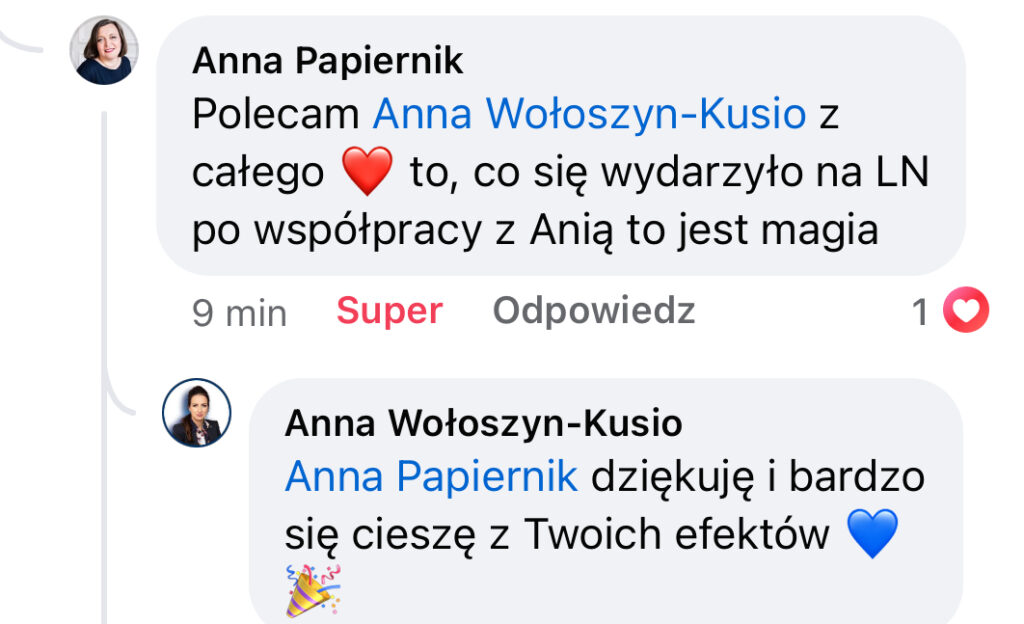Click the curved thread line at top-left corner
Screen dimensions: 1024x624
pyautogui.click(x=21, y=40)
